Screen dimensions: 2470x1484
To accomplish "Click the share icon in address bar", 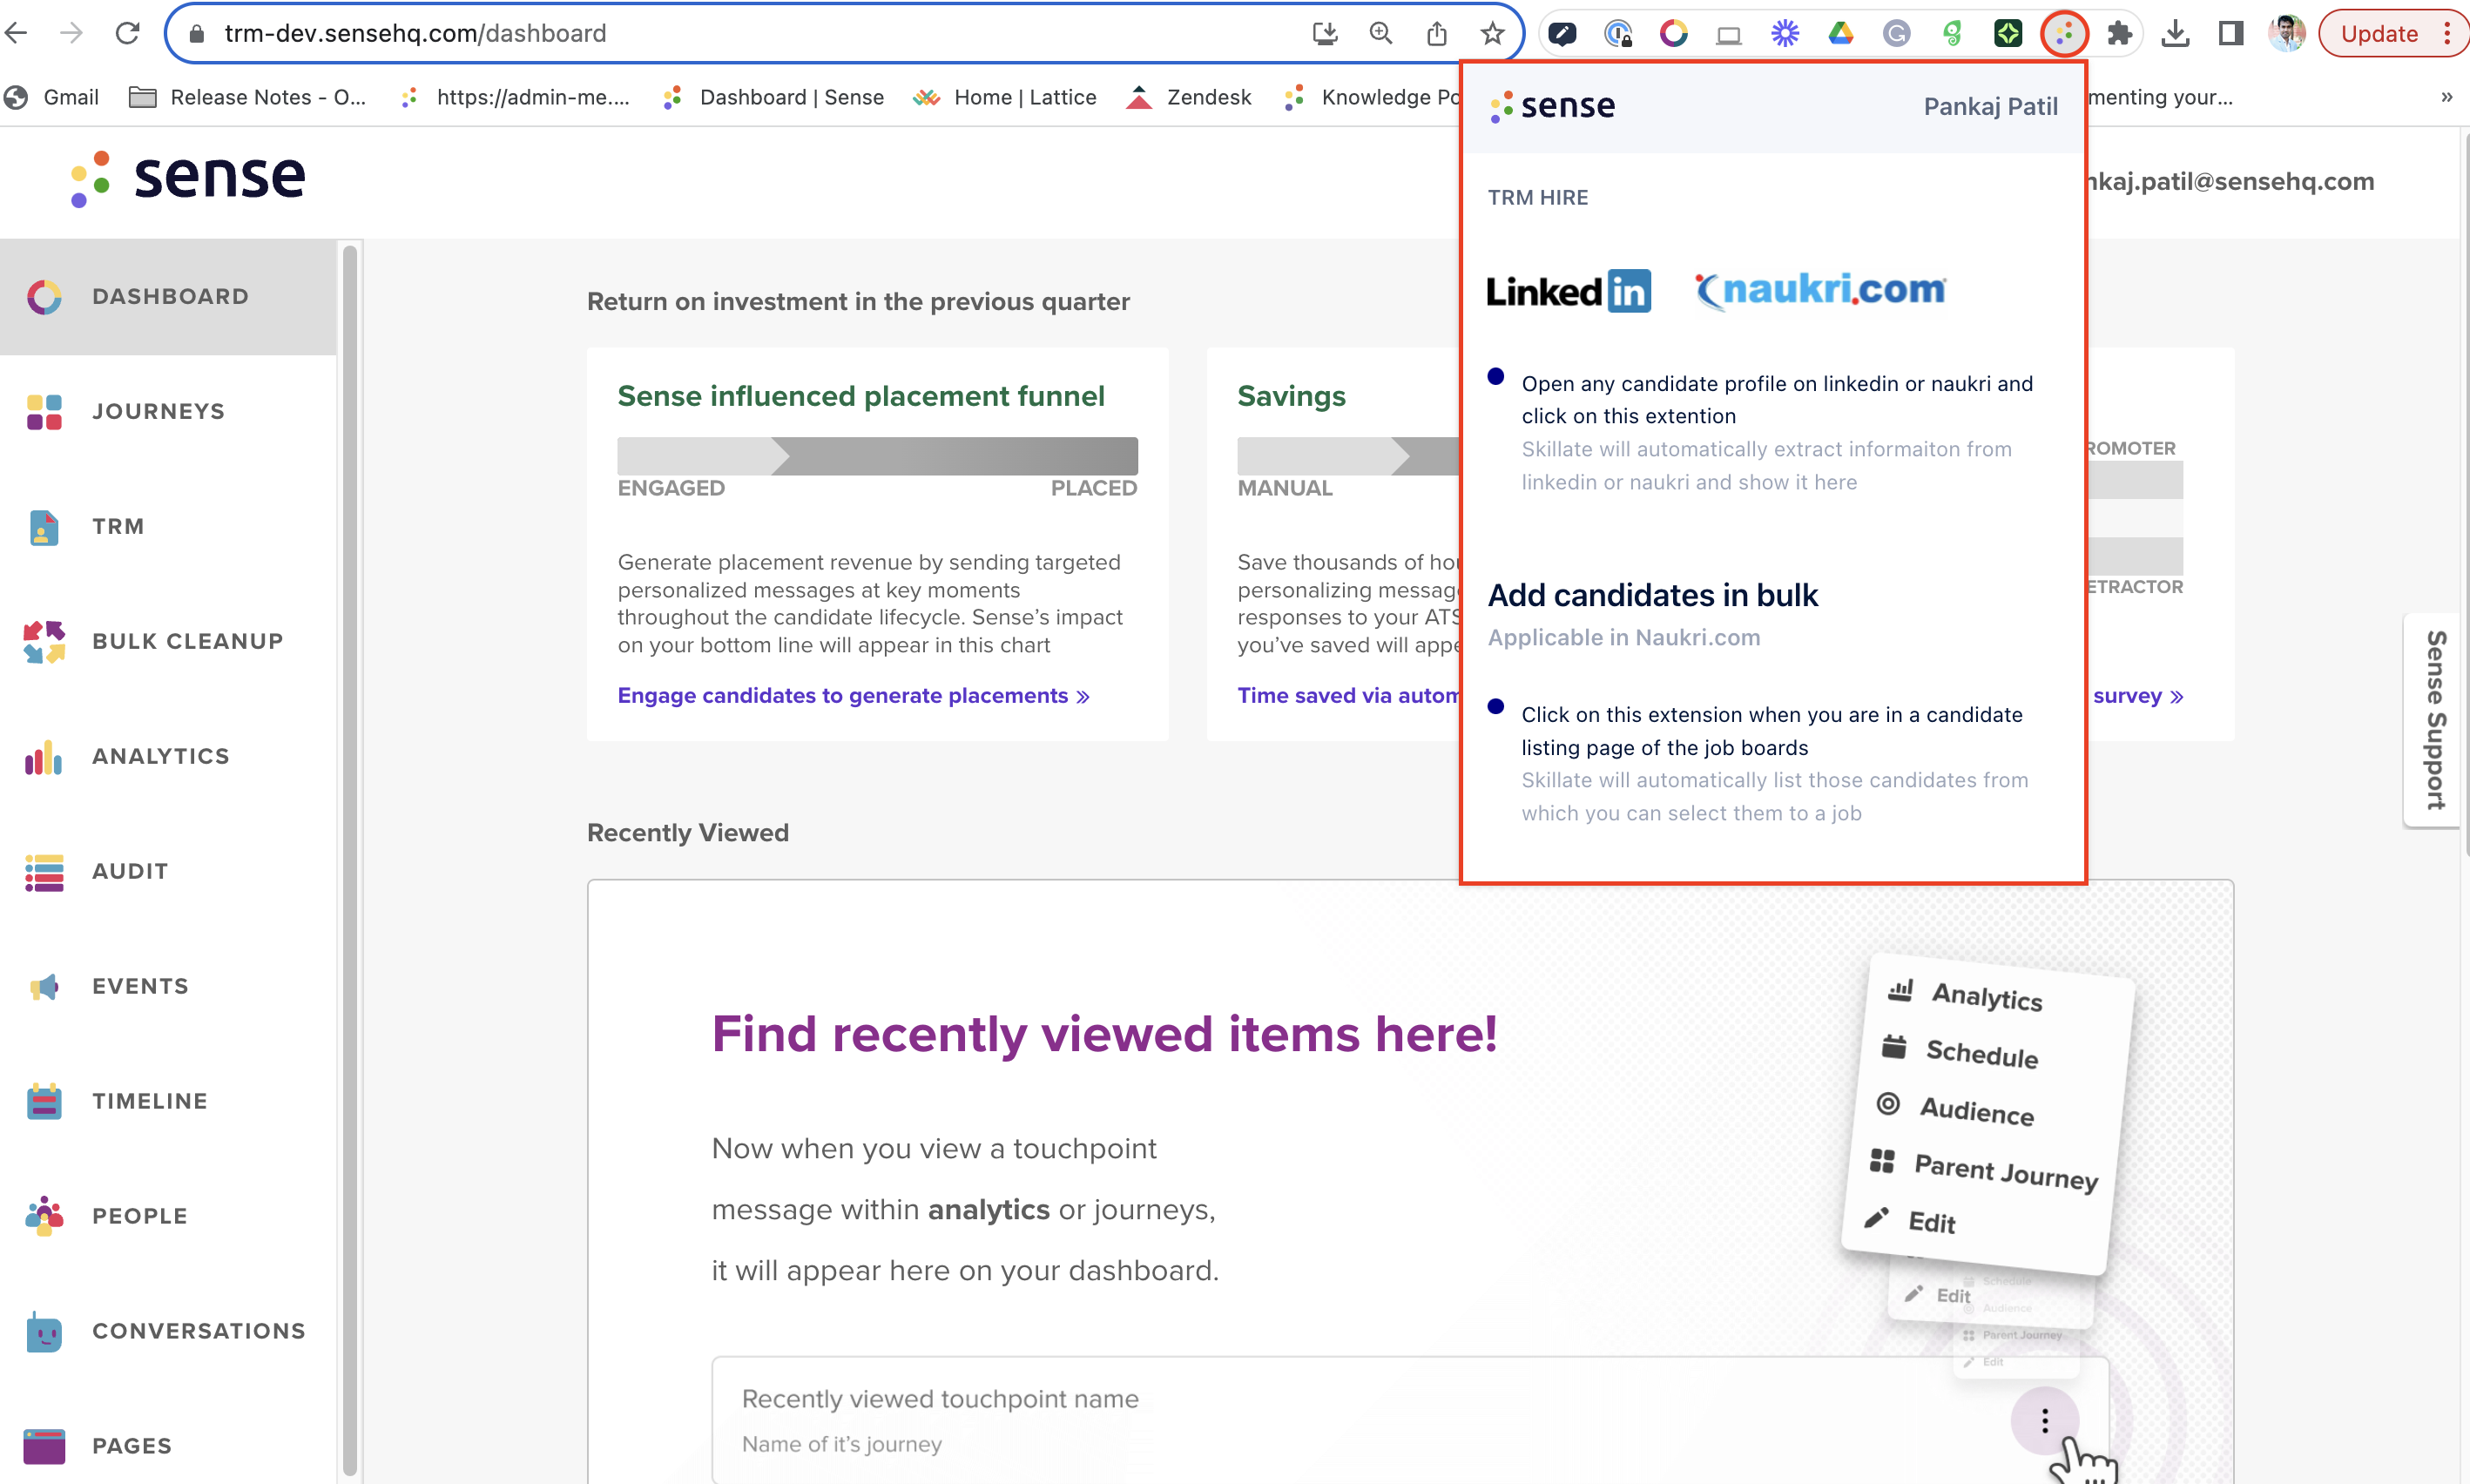I will click(1437, 34).
